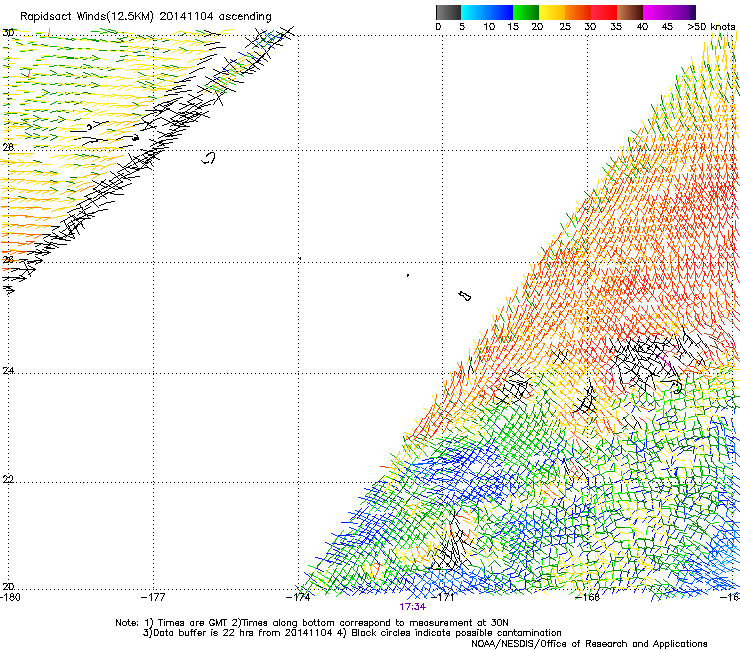Click the green 15-20 knots legend swatch
740x650 pixels.
(x=526, y=12)
